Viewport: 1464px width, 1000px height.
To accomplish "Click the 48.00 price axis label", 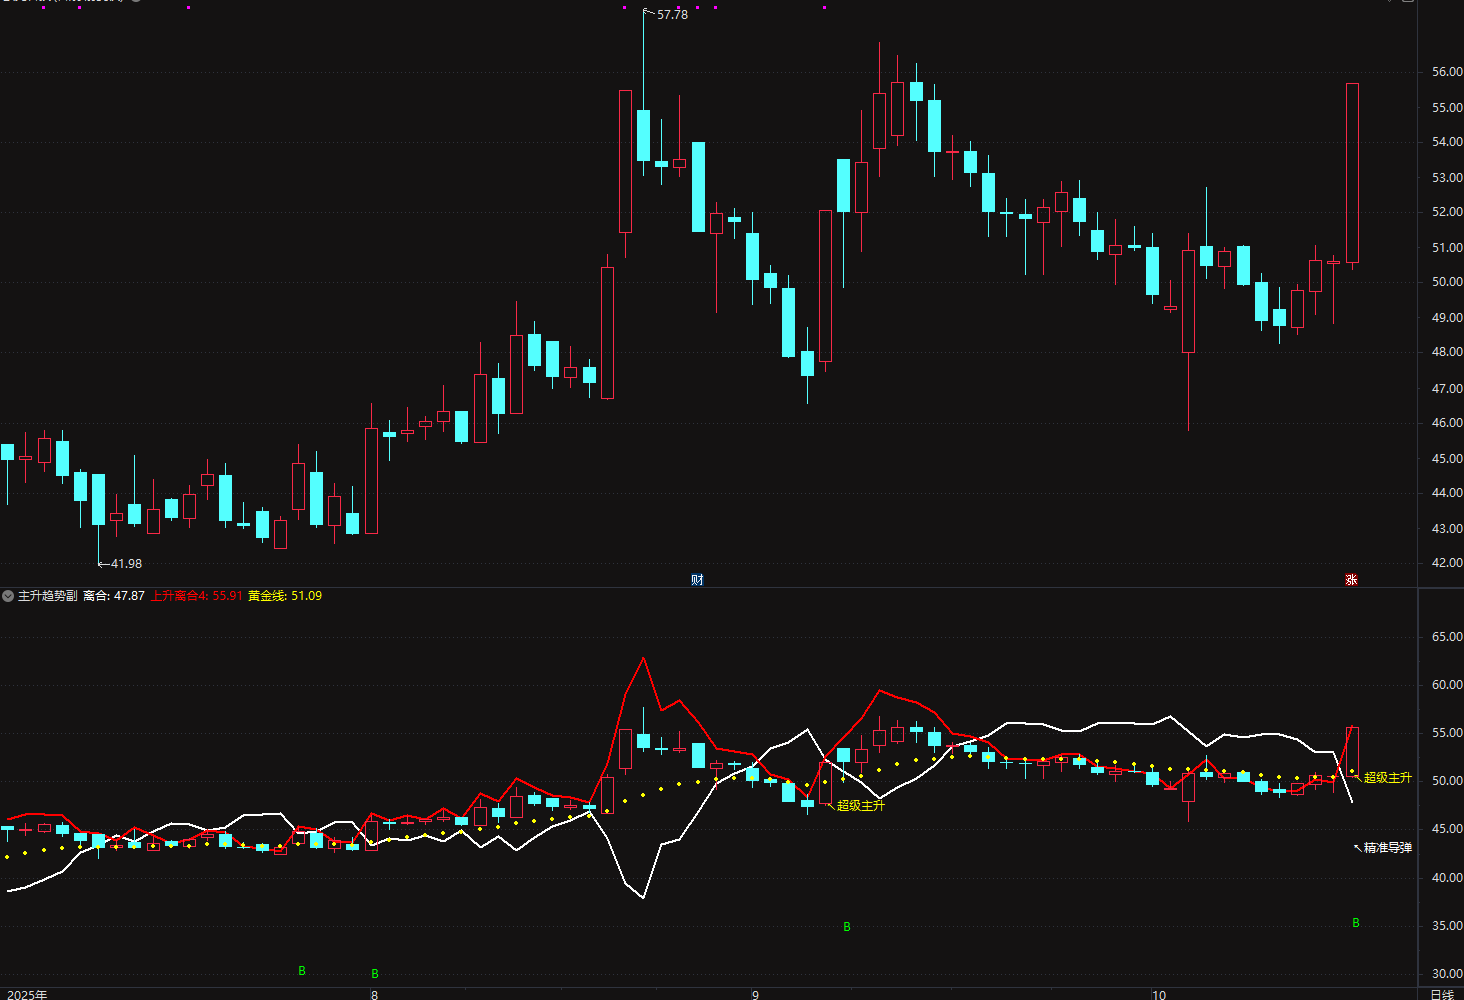I will click(1447, 352).
